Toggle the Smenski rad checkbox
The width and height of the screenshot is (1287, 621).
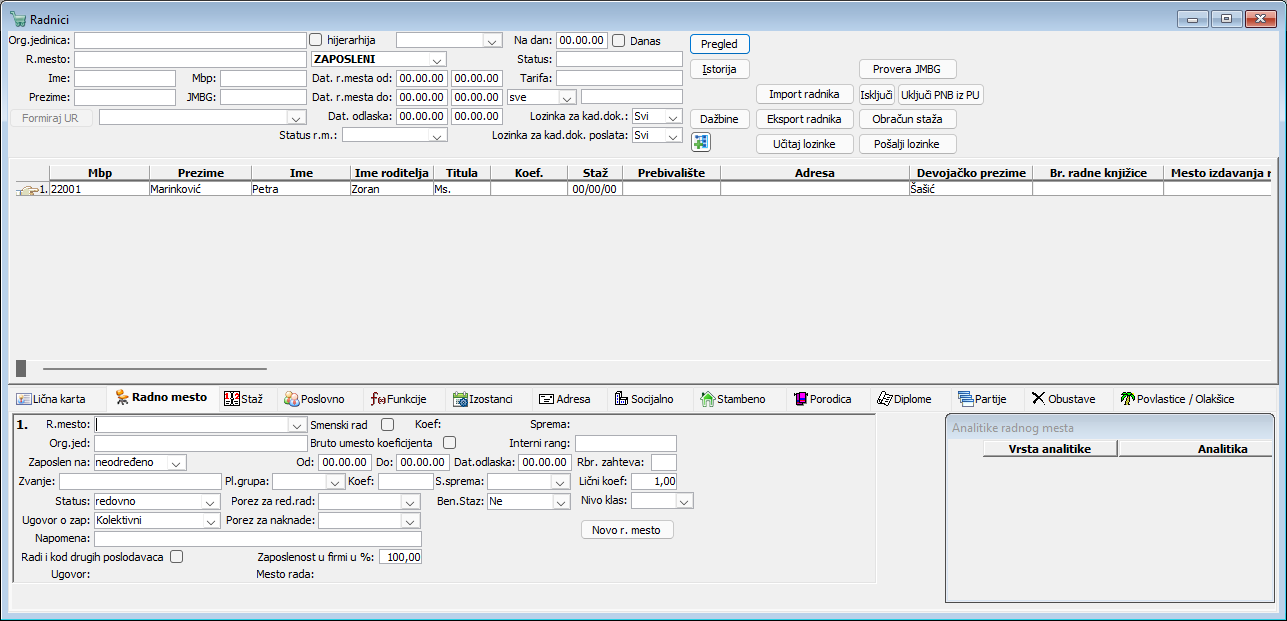click(x=388, y=424)
